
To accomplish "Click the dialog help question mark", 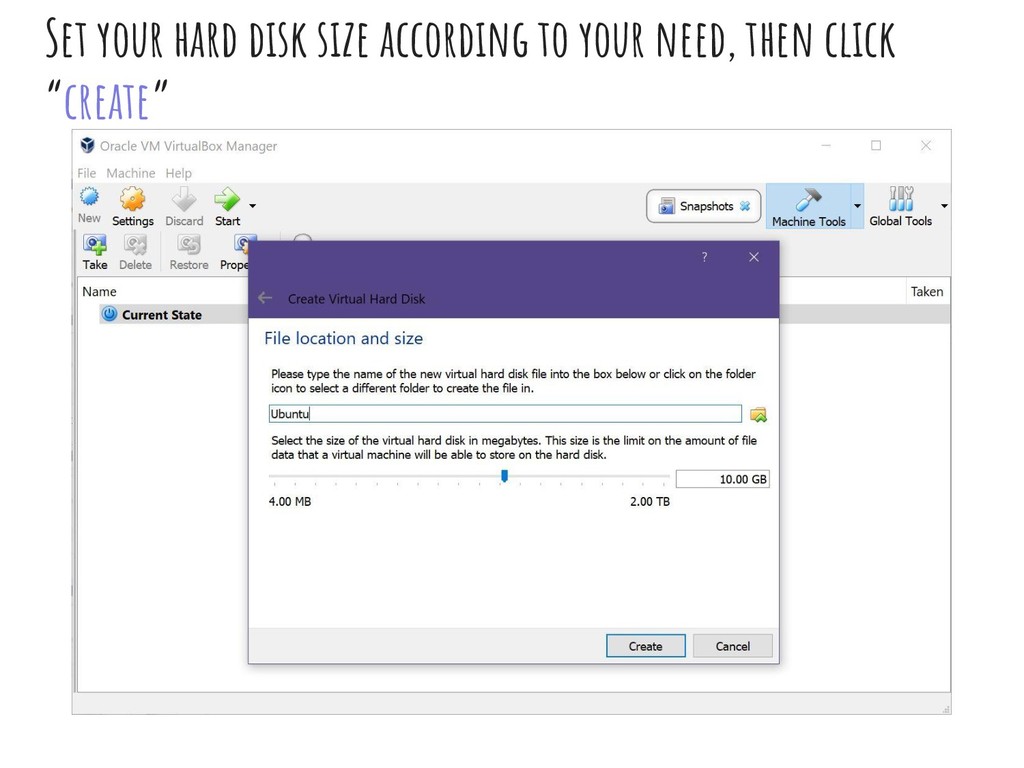I will pos(704,257).
